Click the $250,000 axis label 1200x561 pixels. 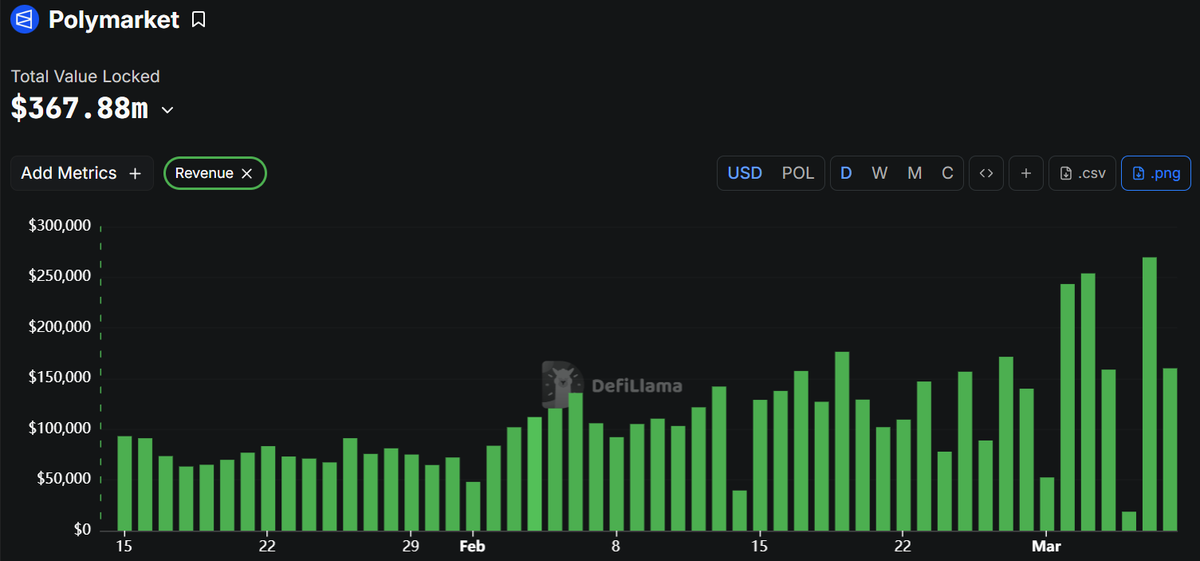pos(60,276)
